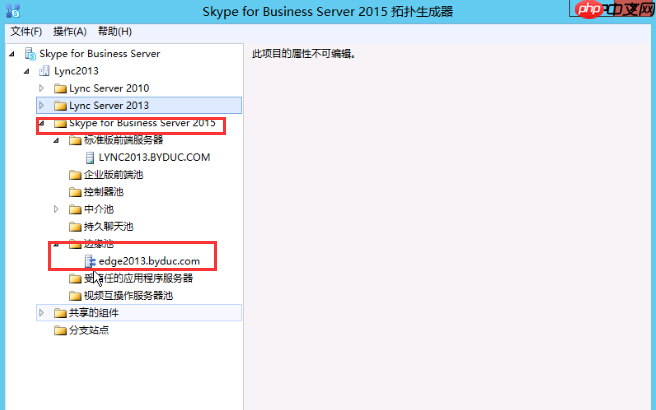The height and width of the screenshot is (410, 656).
Task: Click the 分支站点 folder icon
Action: [x=60, y=331]
